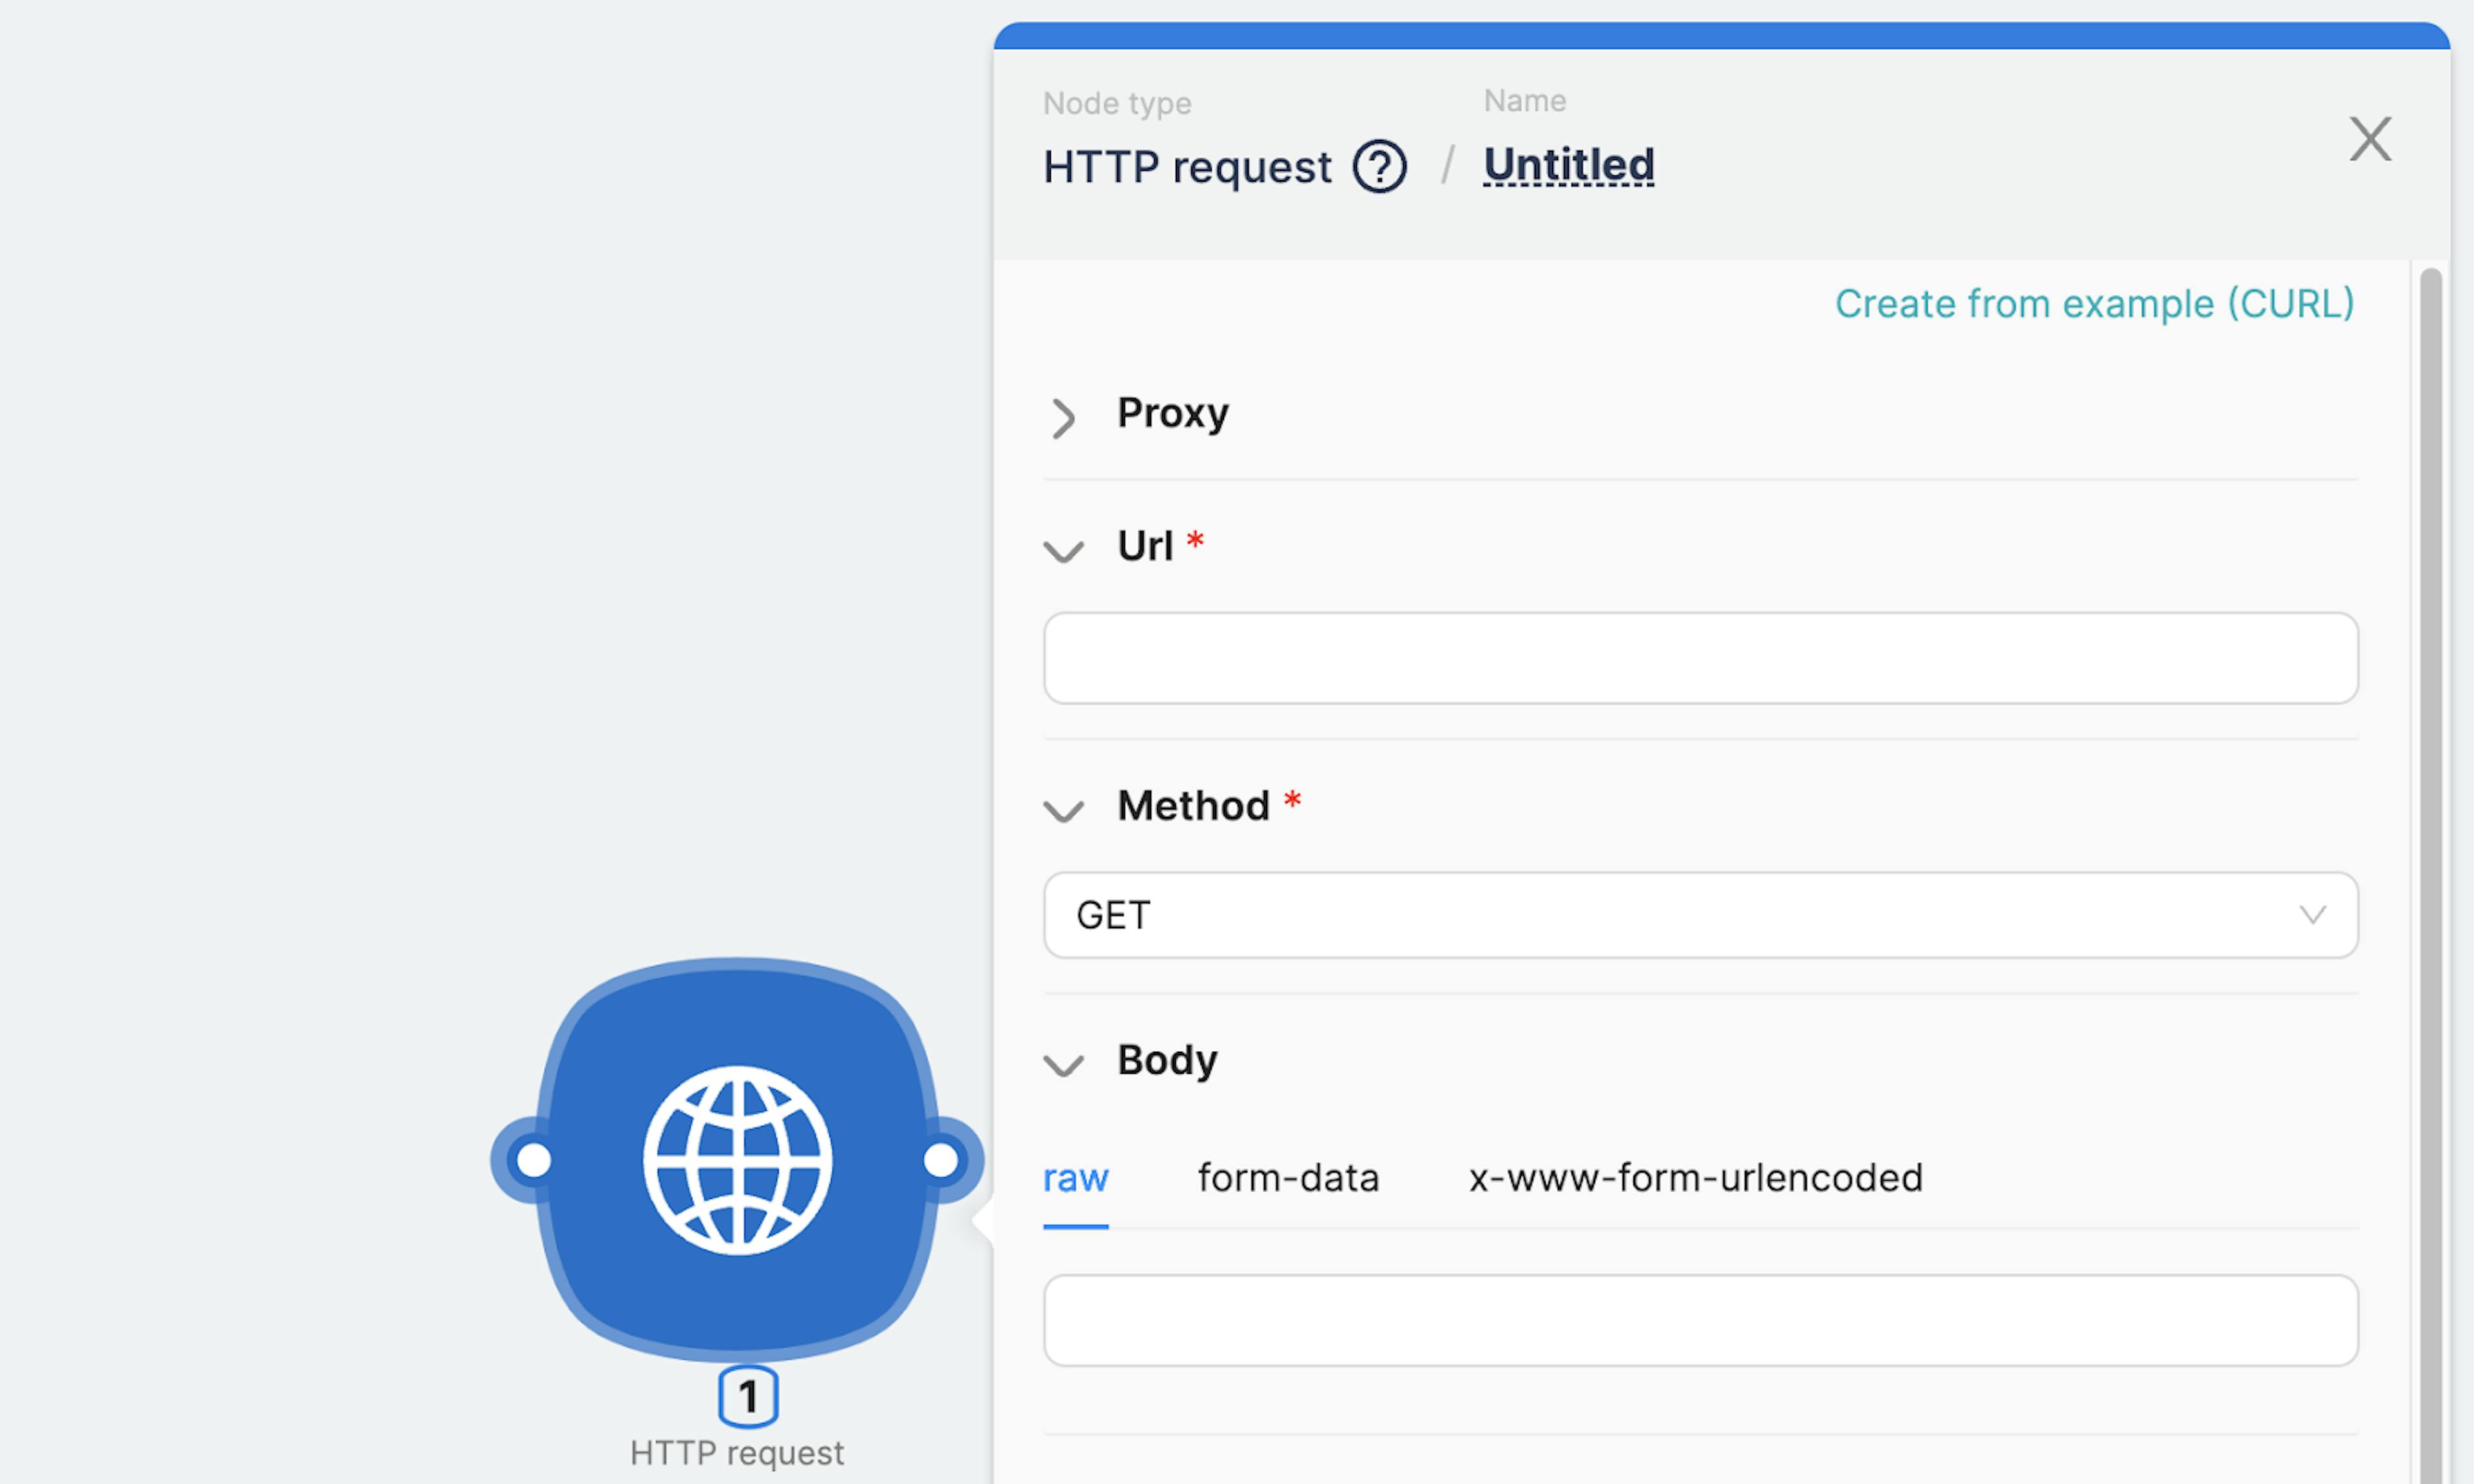Click the Body raw text area

1702,1320
